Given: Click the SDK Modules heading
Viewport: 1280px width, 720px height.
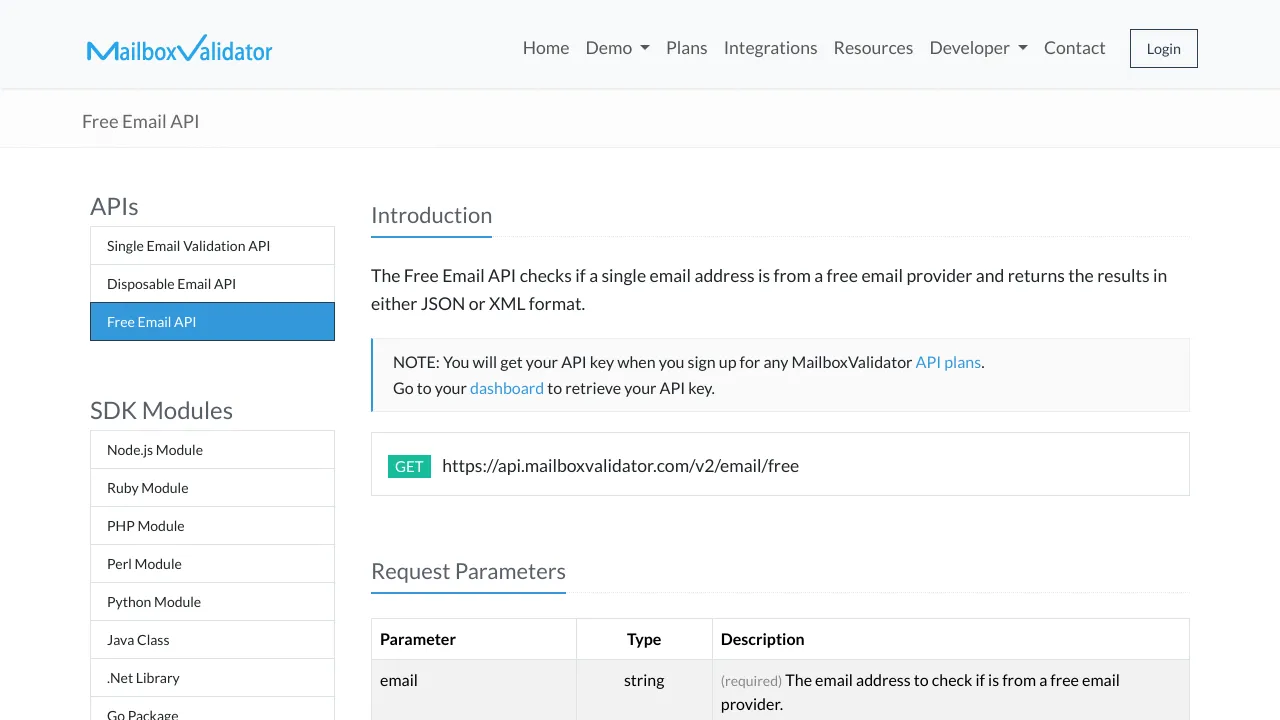Looking at the screenshot, I should tap(161, 410).
